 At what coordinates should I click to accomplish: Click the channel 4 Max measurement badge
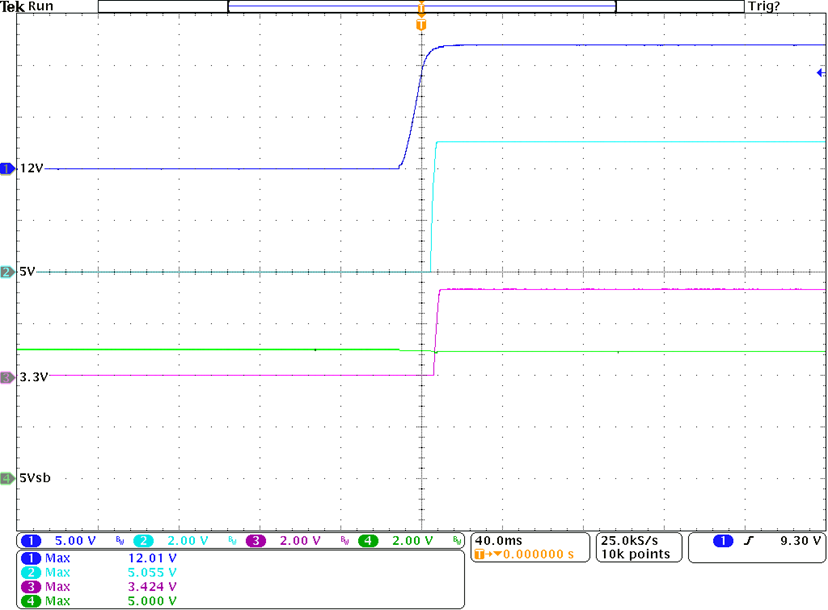pyautogui.click(x=31, y=601)
